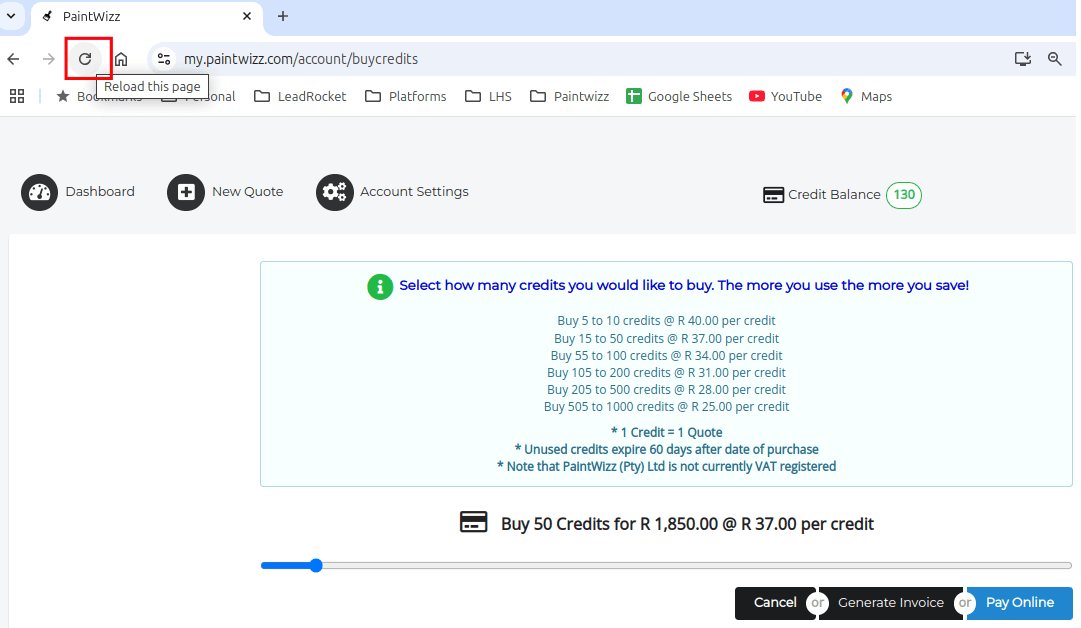Open the Platforms bookmarks folder
The height and width of the screenshot is (628, 1081).
(405, 96)
